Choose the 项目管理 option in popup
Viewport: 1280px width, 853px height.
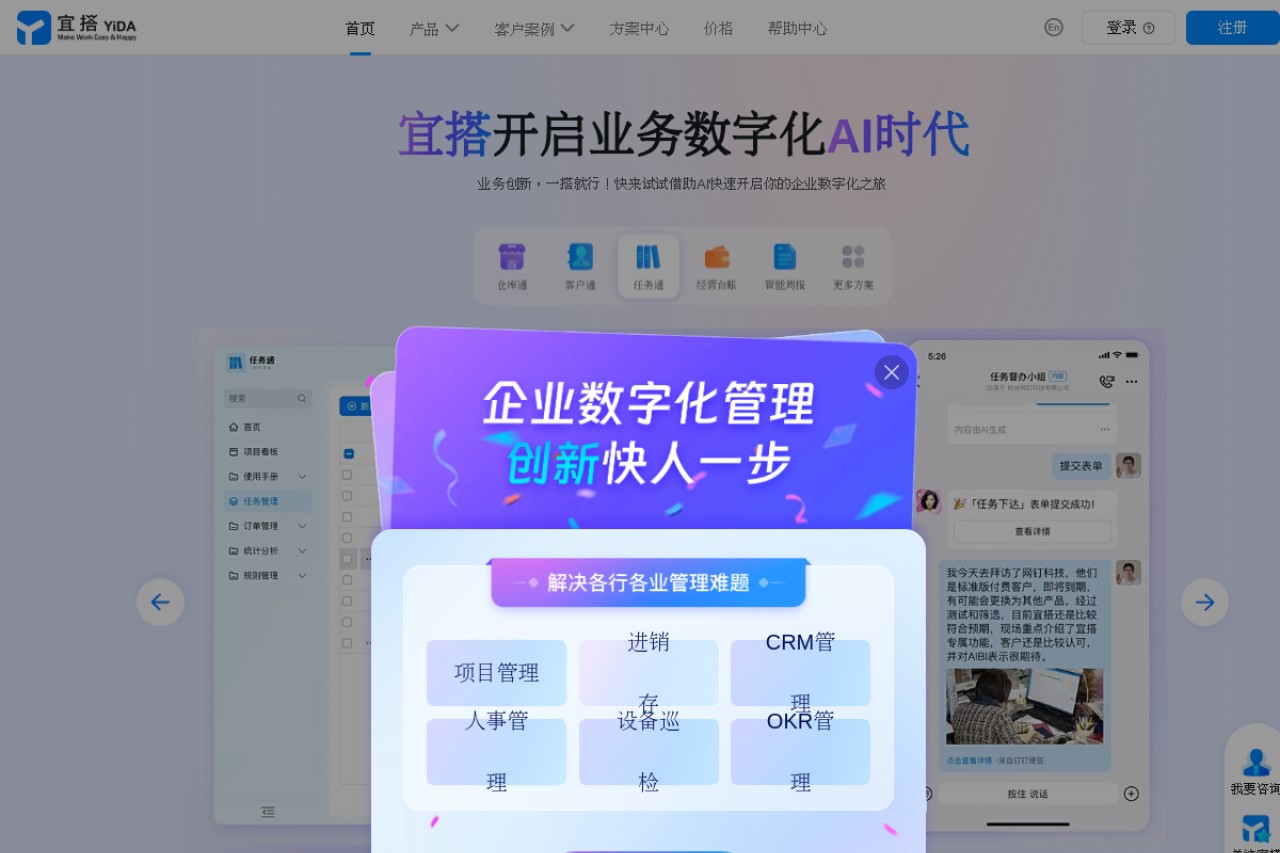[x=496, y=673]
